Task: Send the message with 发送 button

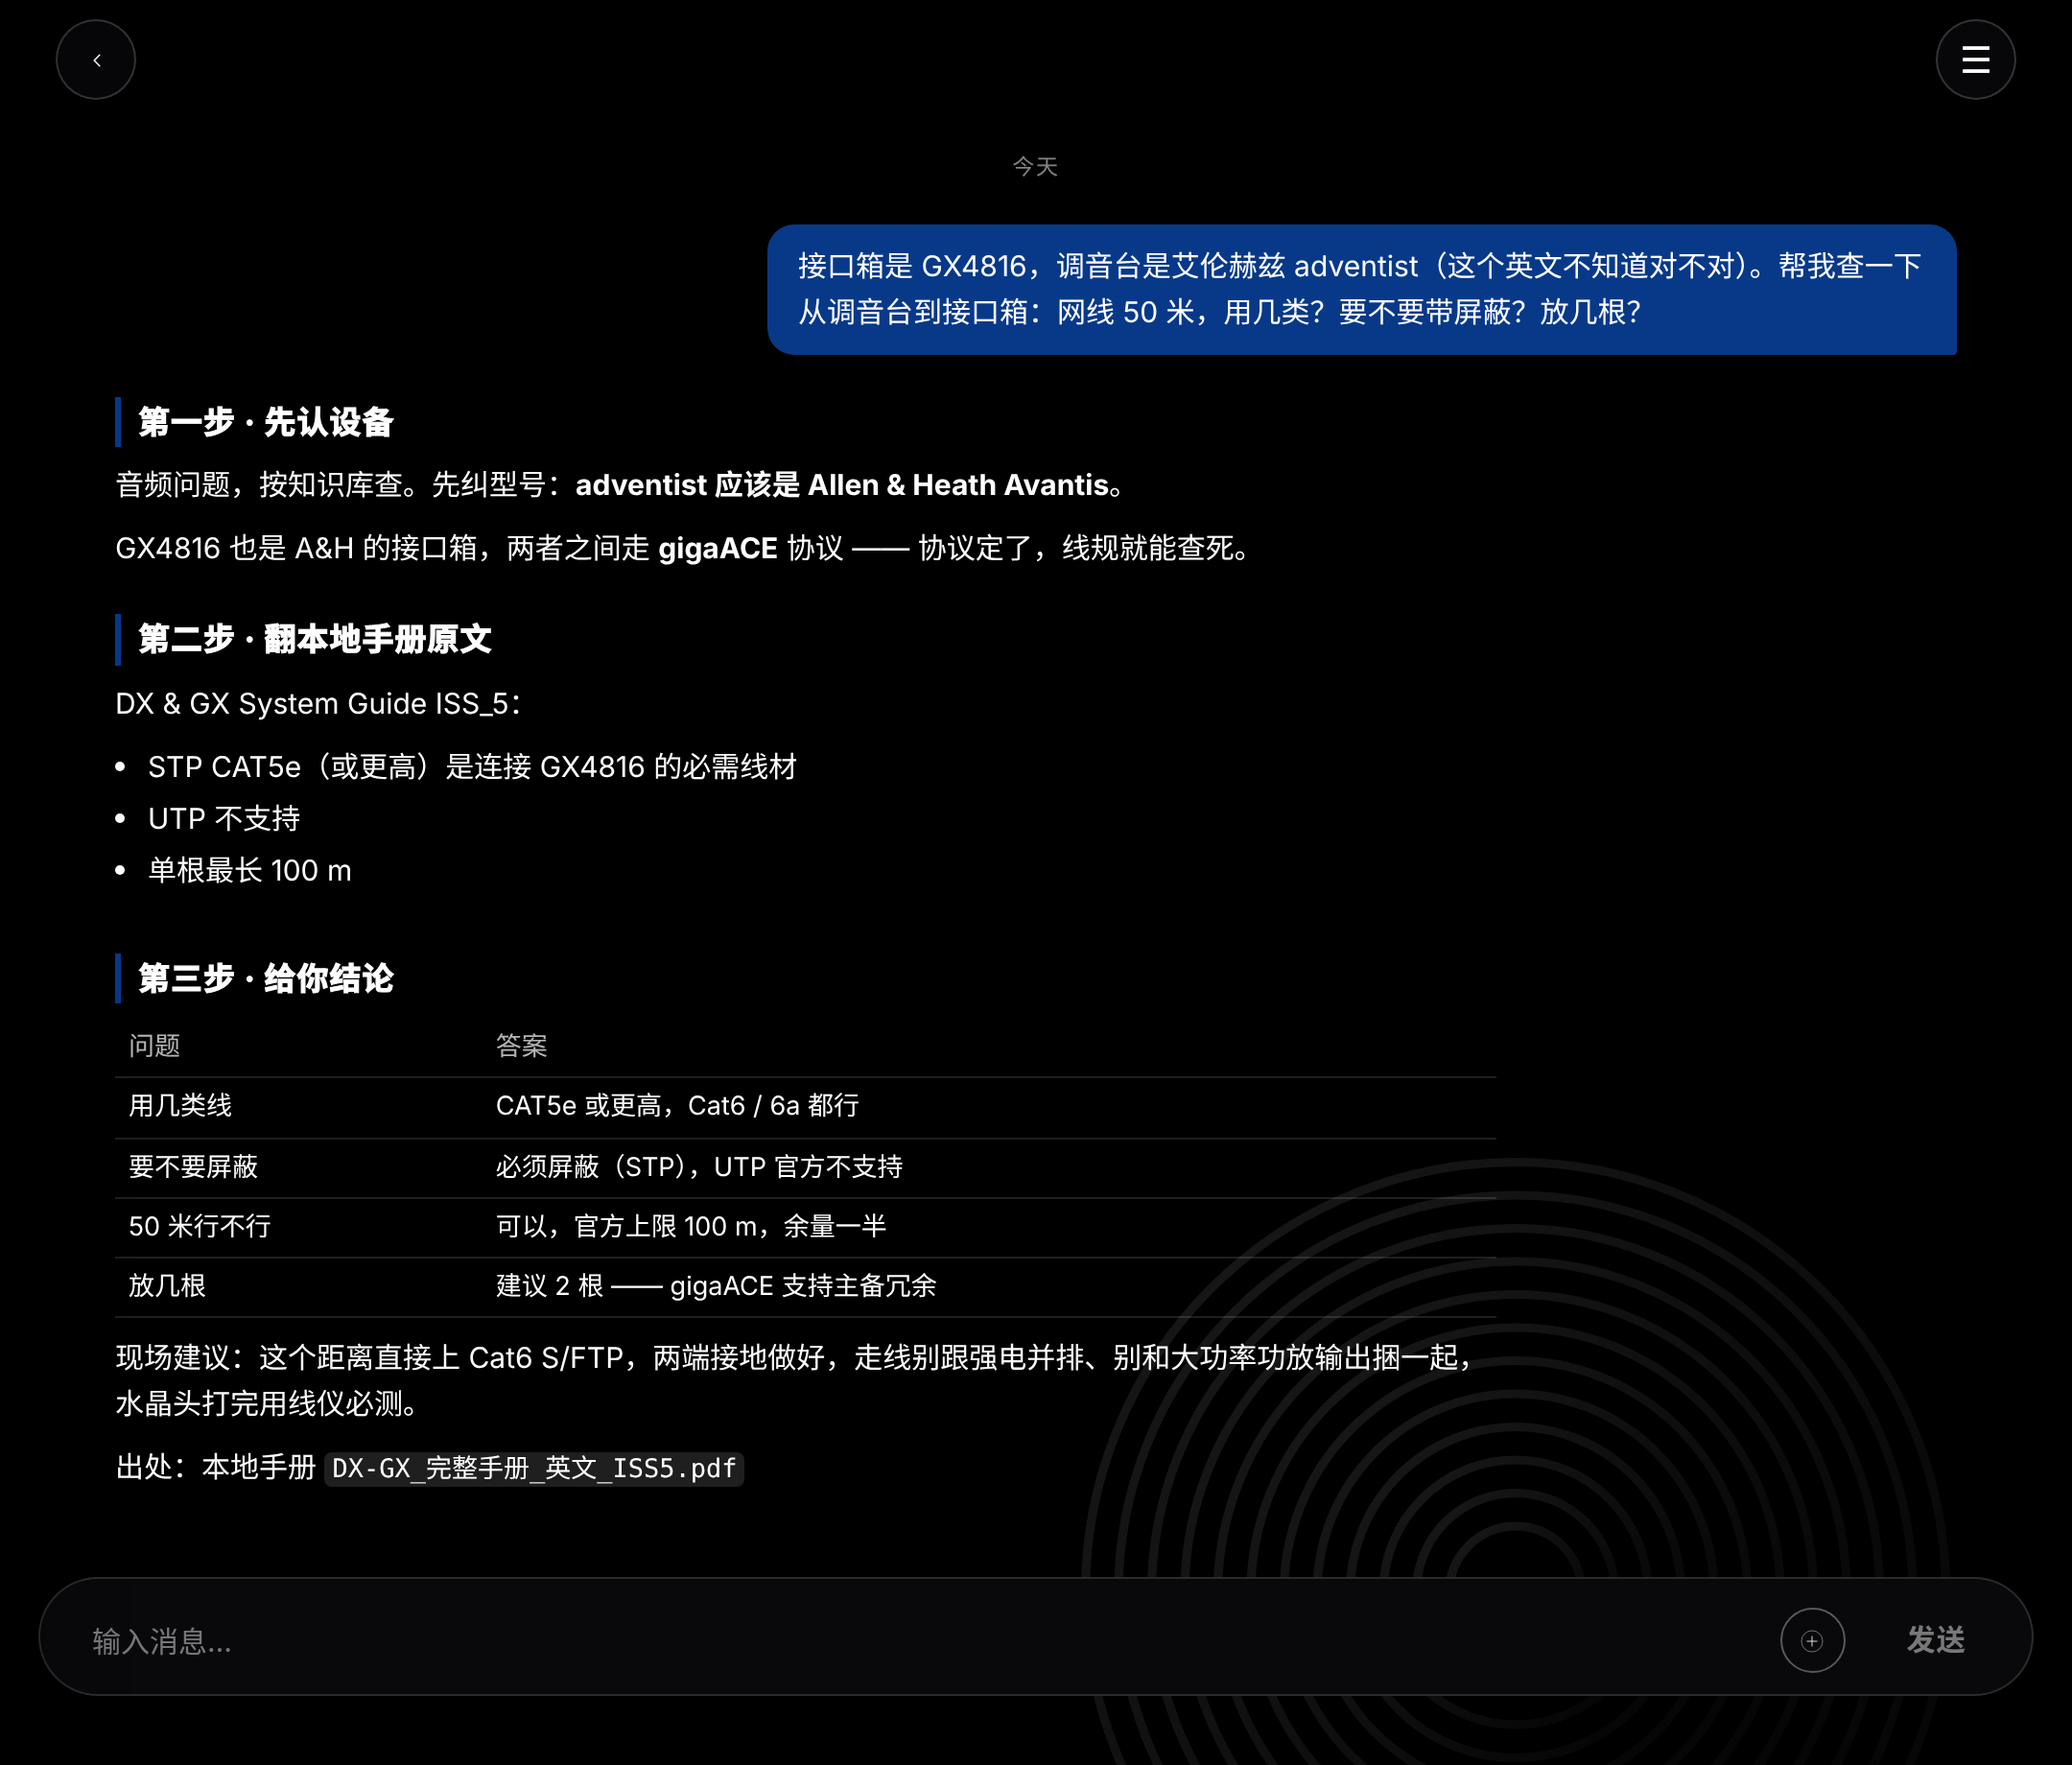Action: (1935, 1640)
